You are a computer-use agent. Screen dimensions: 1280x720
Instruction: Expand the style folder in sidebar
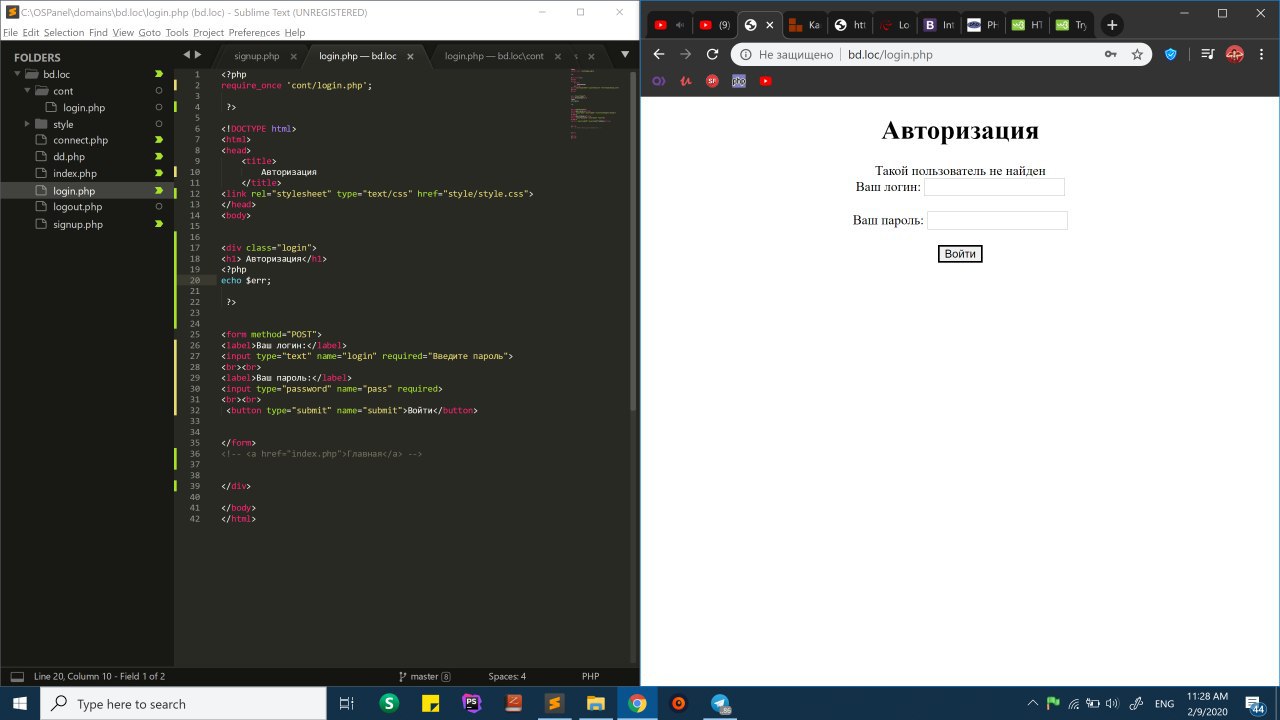(28, 124)
